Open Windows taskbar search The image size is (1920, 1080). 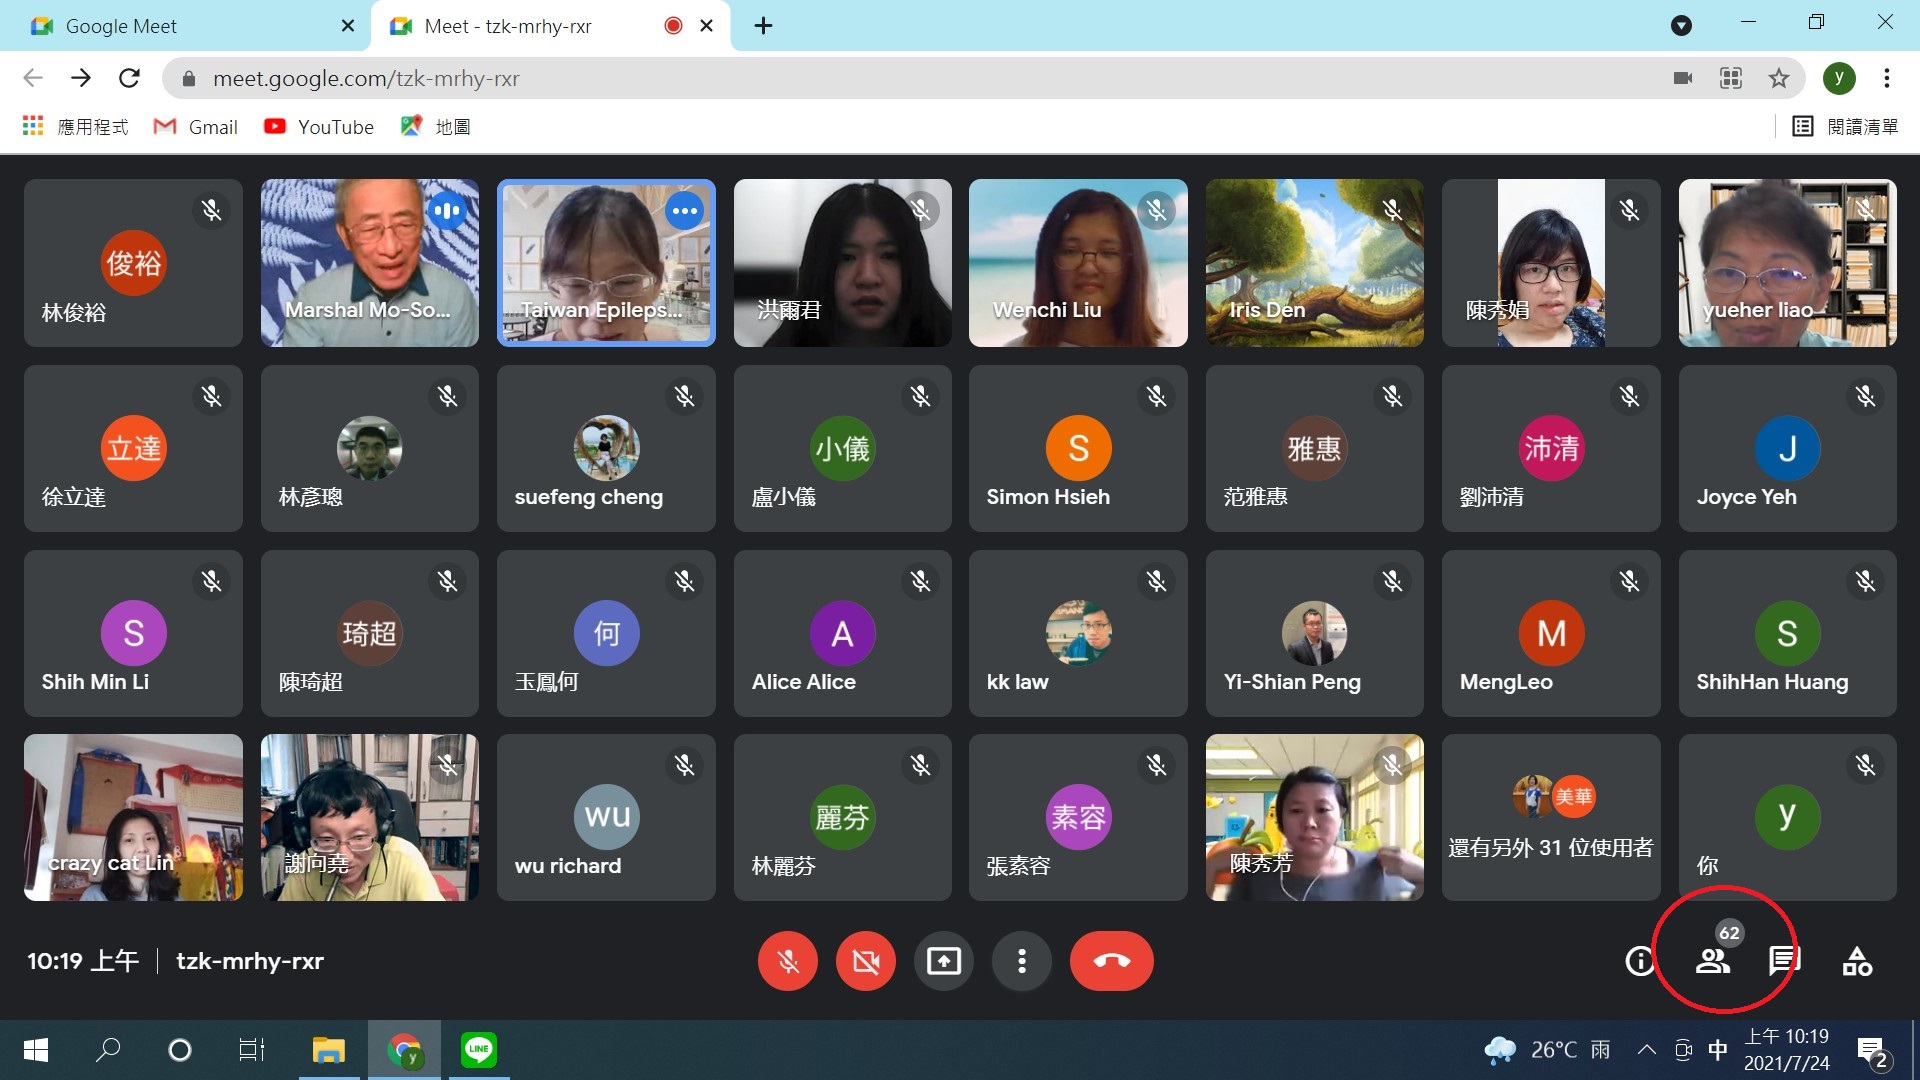pyautogui.click(x=108, y=1050)
